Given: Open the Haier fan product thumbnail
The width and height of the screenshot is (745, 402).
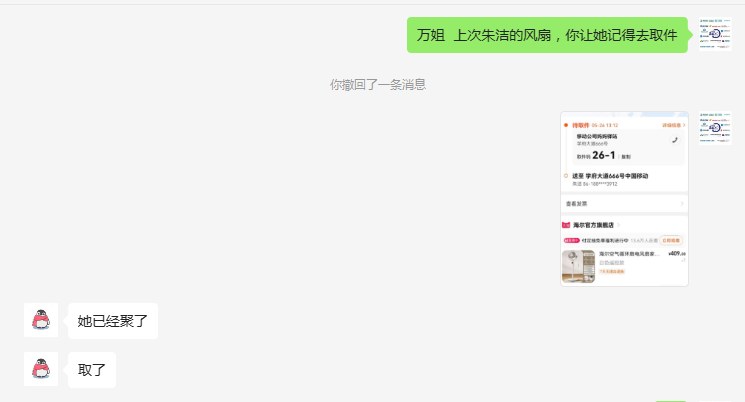Looking at the screenshot, I should coord(578,267).
